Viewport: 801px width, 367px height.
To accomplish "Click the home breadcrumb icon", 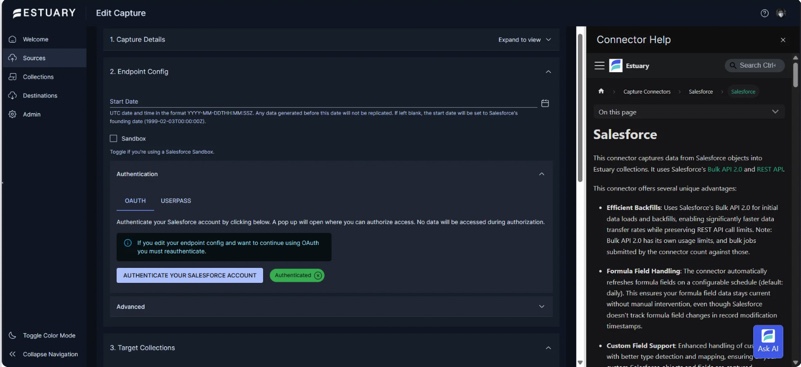I will [601, 91].
